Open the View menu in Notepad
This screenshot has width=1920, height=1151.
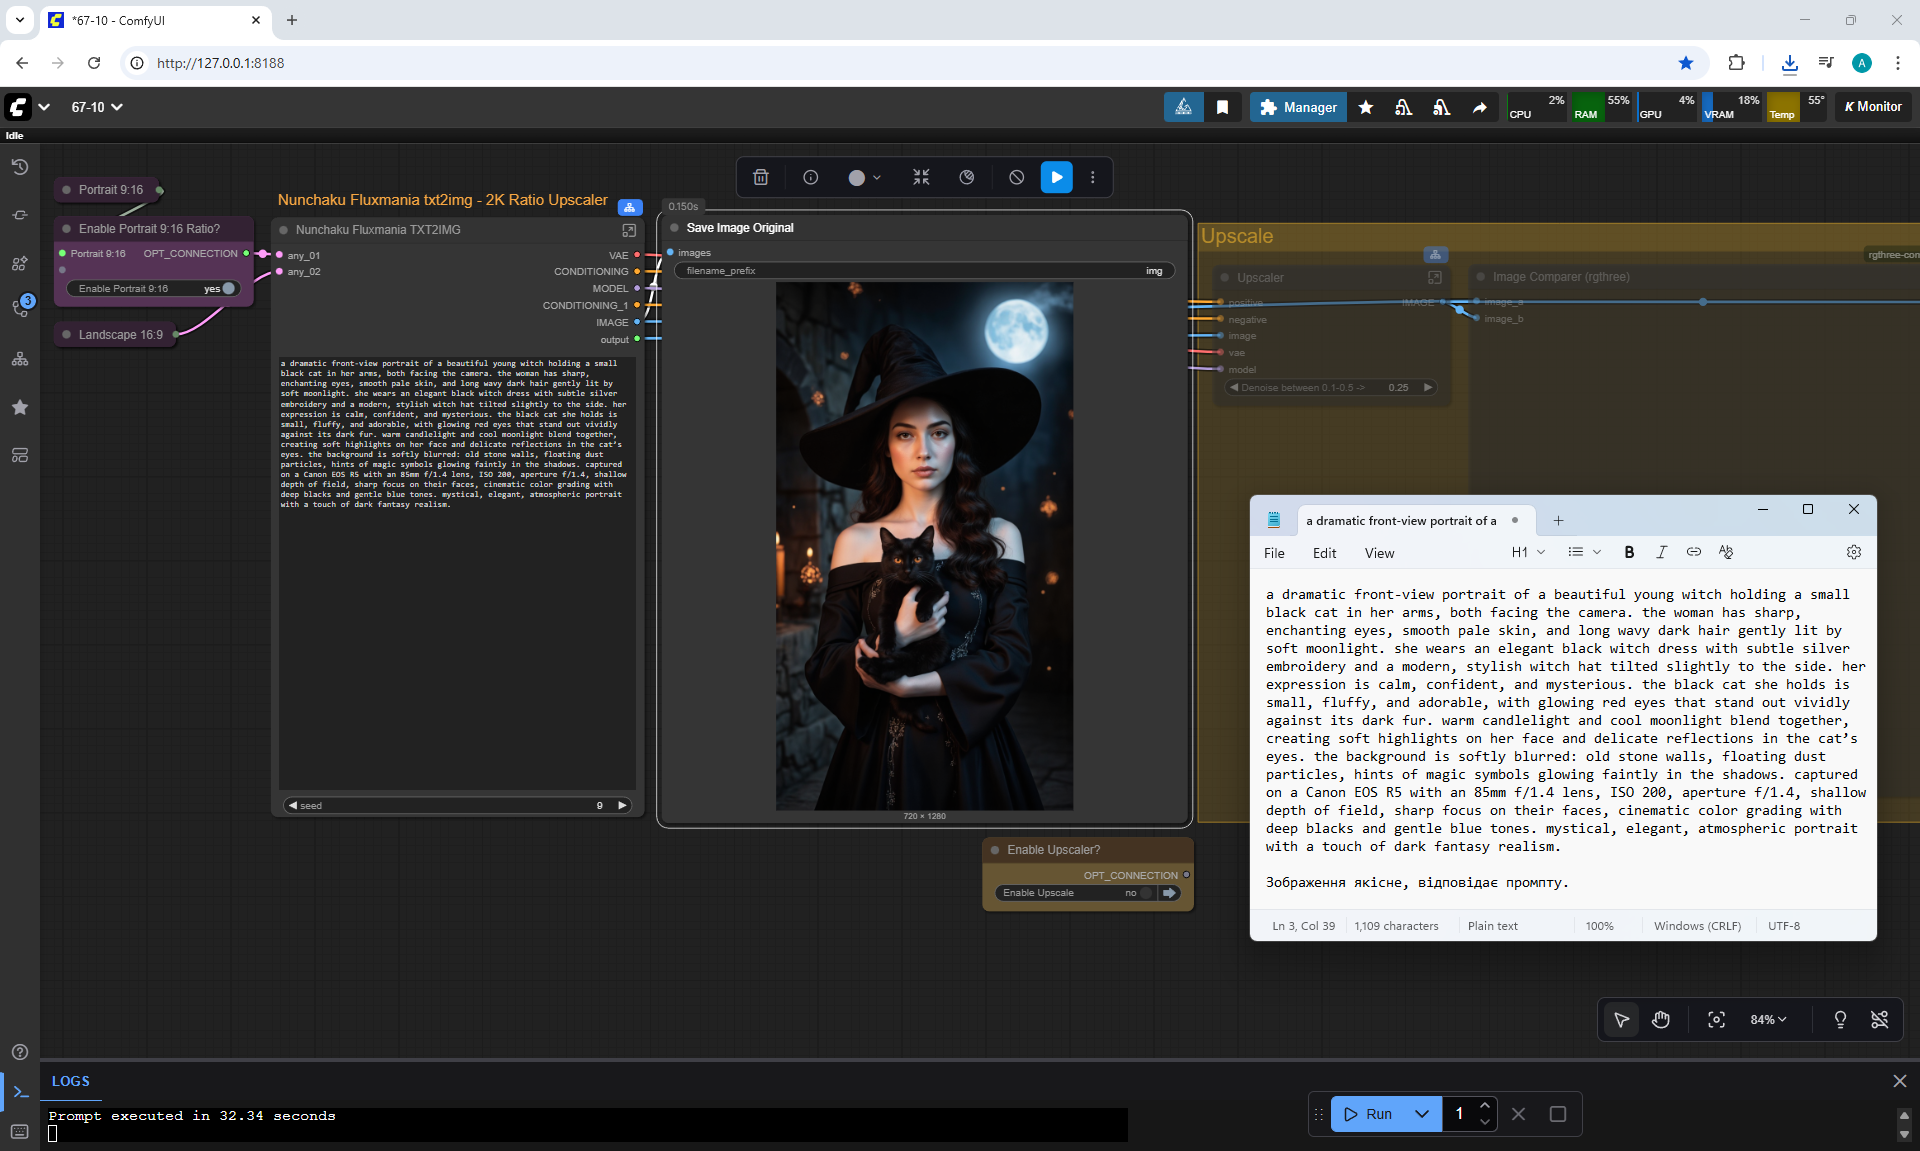(1378, 553)
